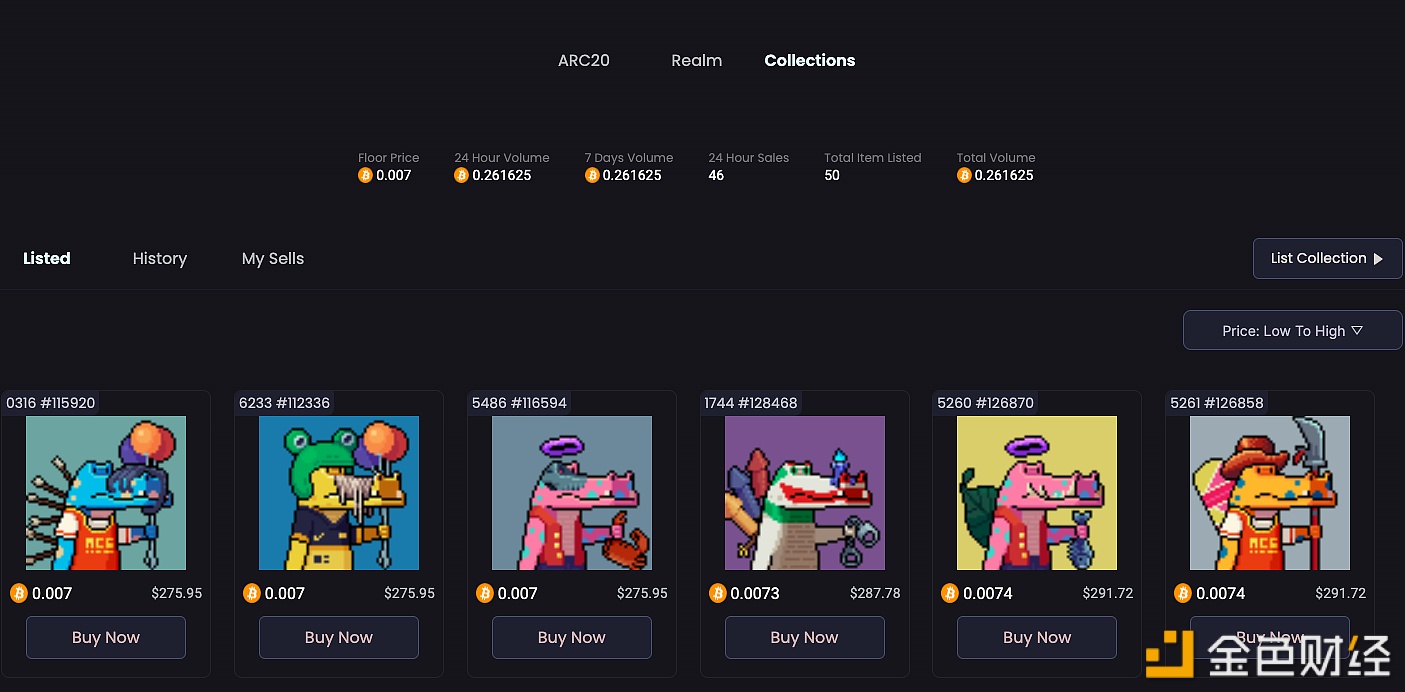Screen dimensions: 1405x692
Task: Open the Price: Low To High sort dropdown
Action: pos(1292,330)
